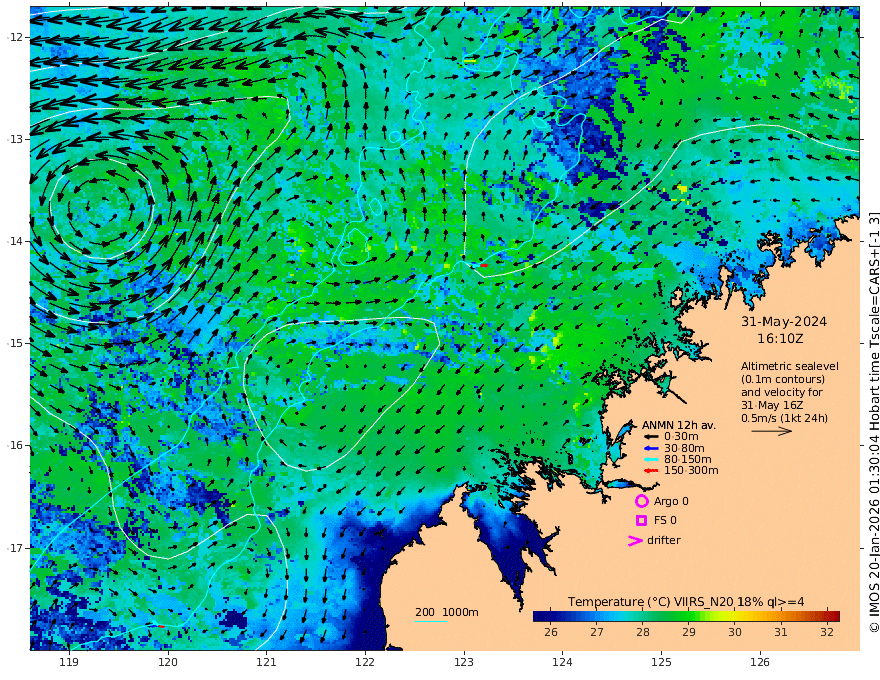Click the Altimetric sealevel caption text

pyautogui.click(x=790, y=366)
